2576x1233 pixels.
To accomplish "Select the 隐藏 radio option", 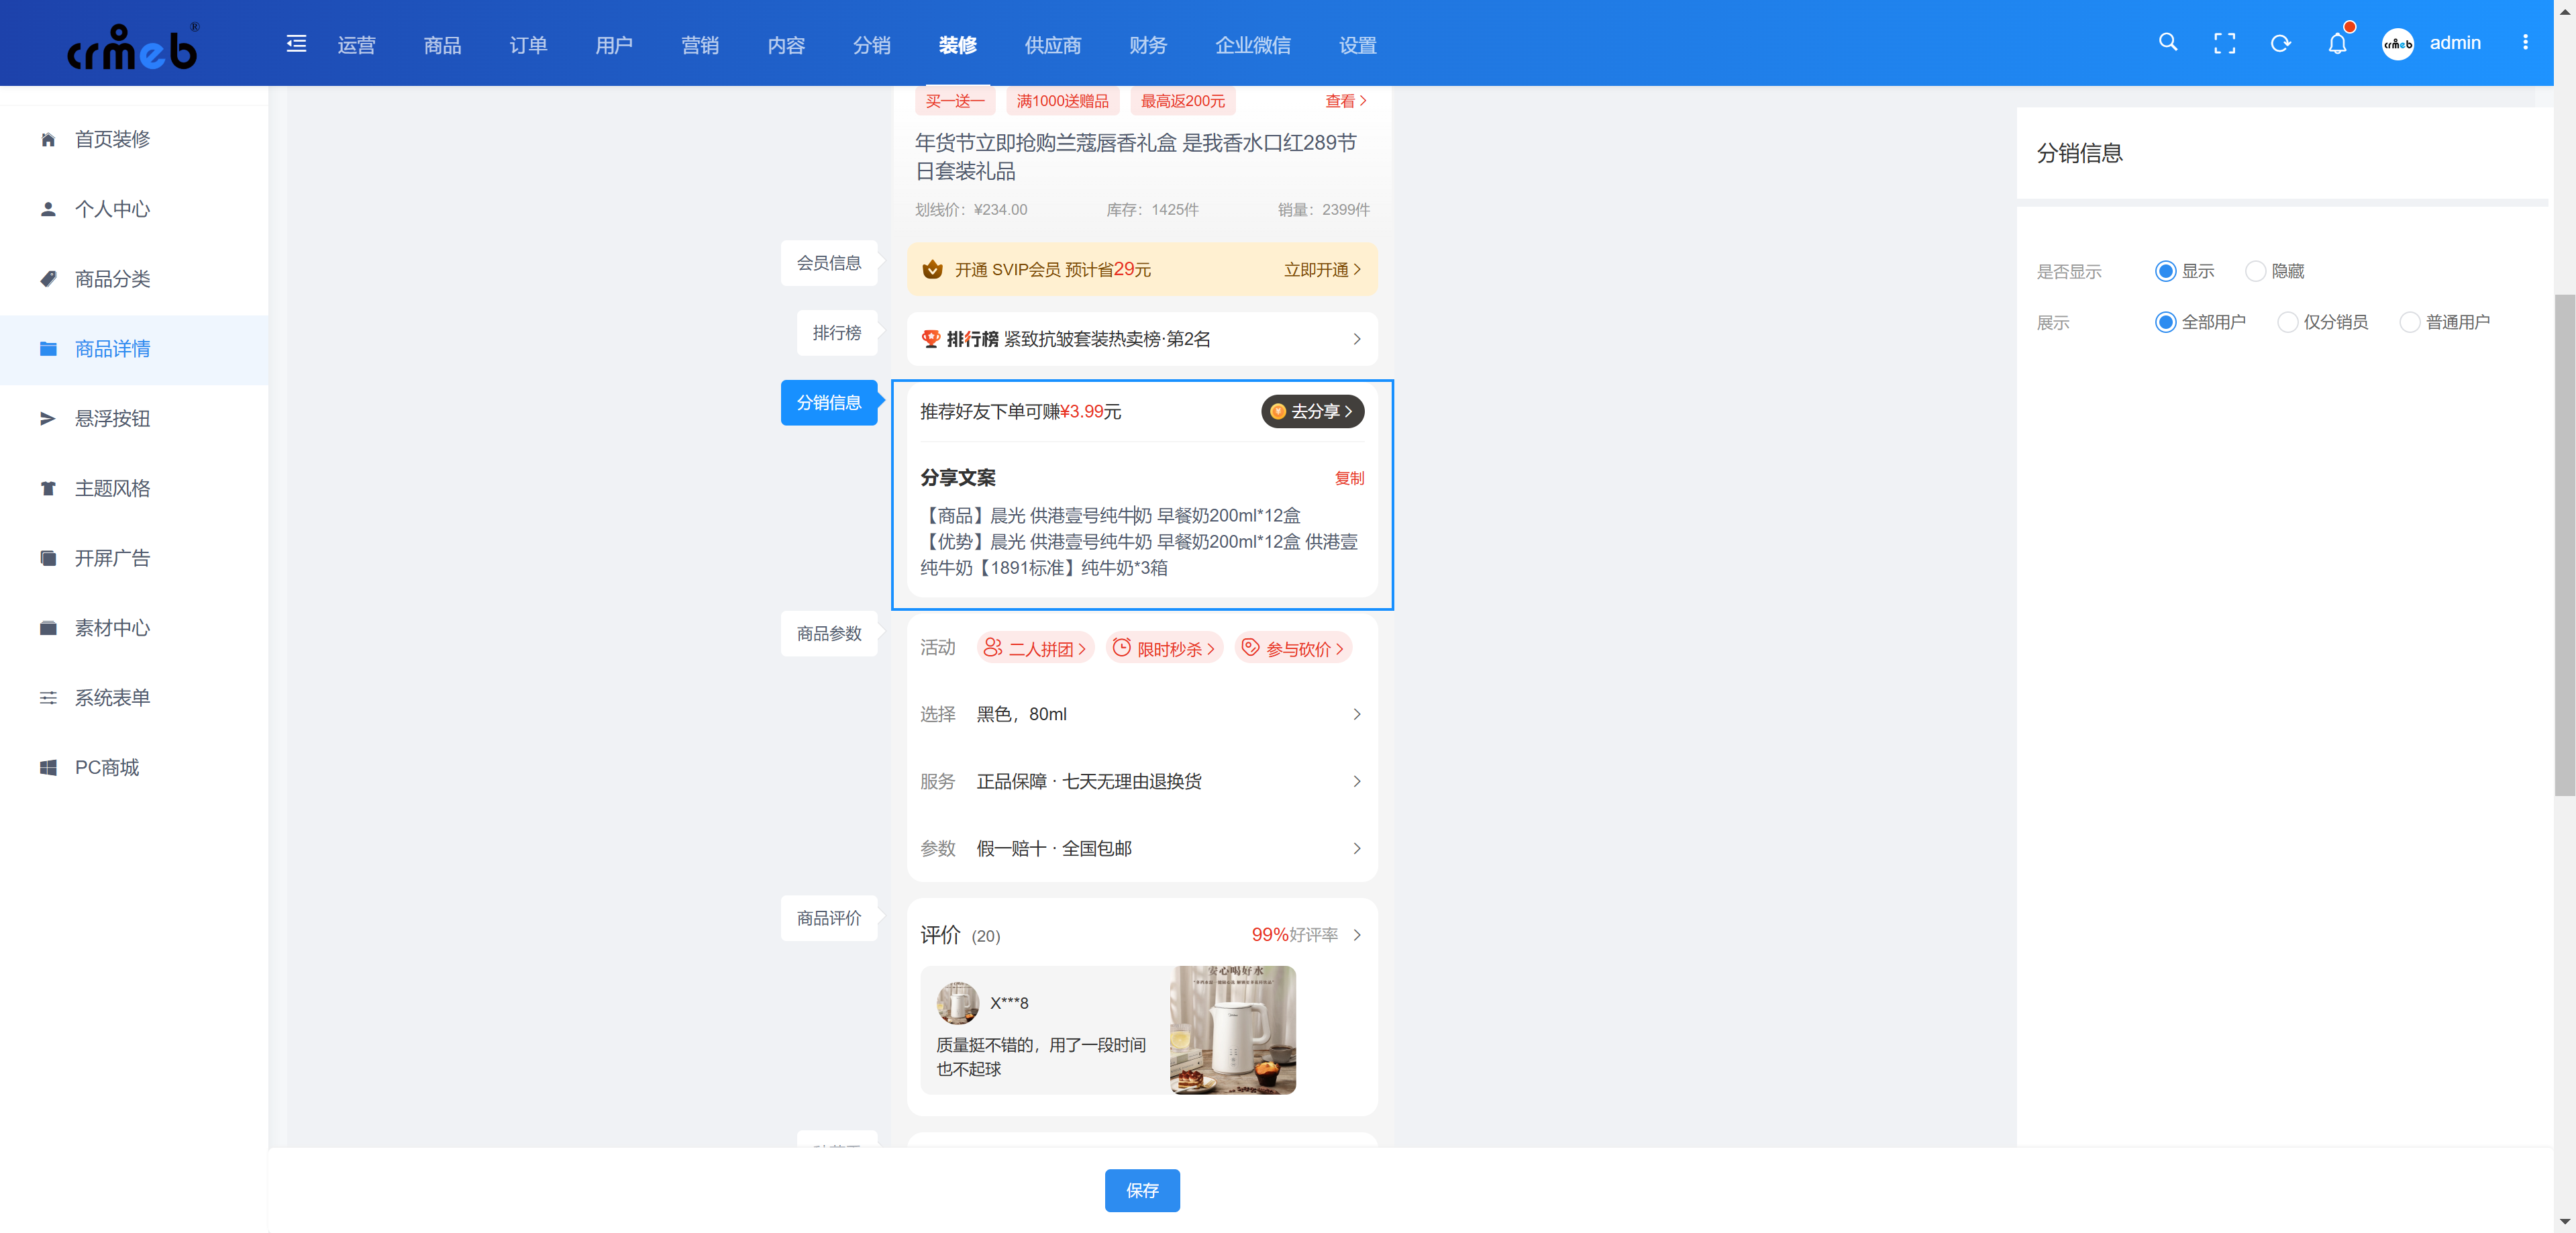I will tap(2256, 271).
